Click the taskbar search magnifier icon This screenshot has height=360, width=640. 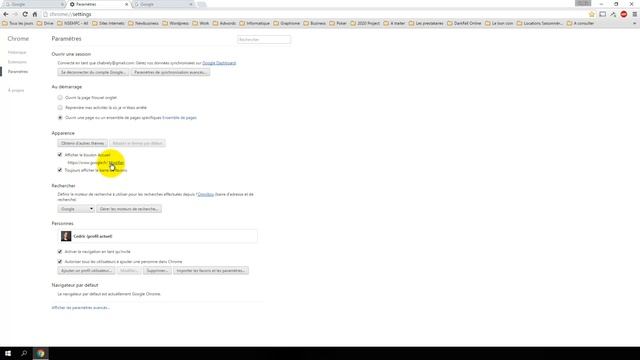(x=24, y=353)
